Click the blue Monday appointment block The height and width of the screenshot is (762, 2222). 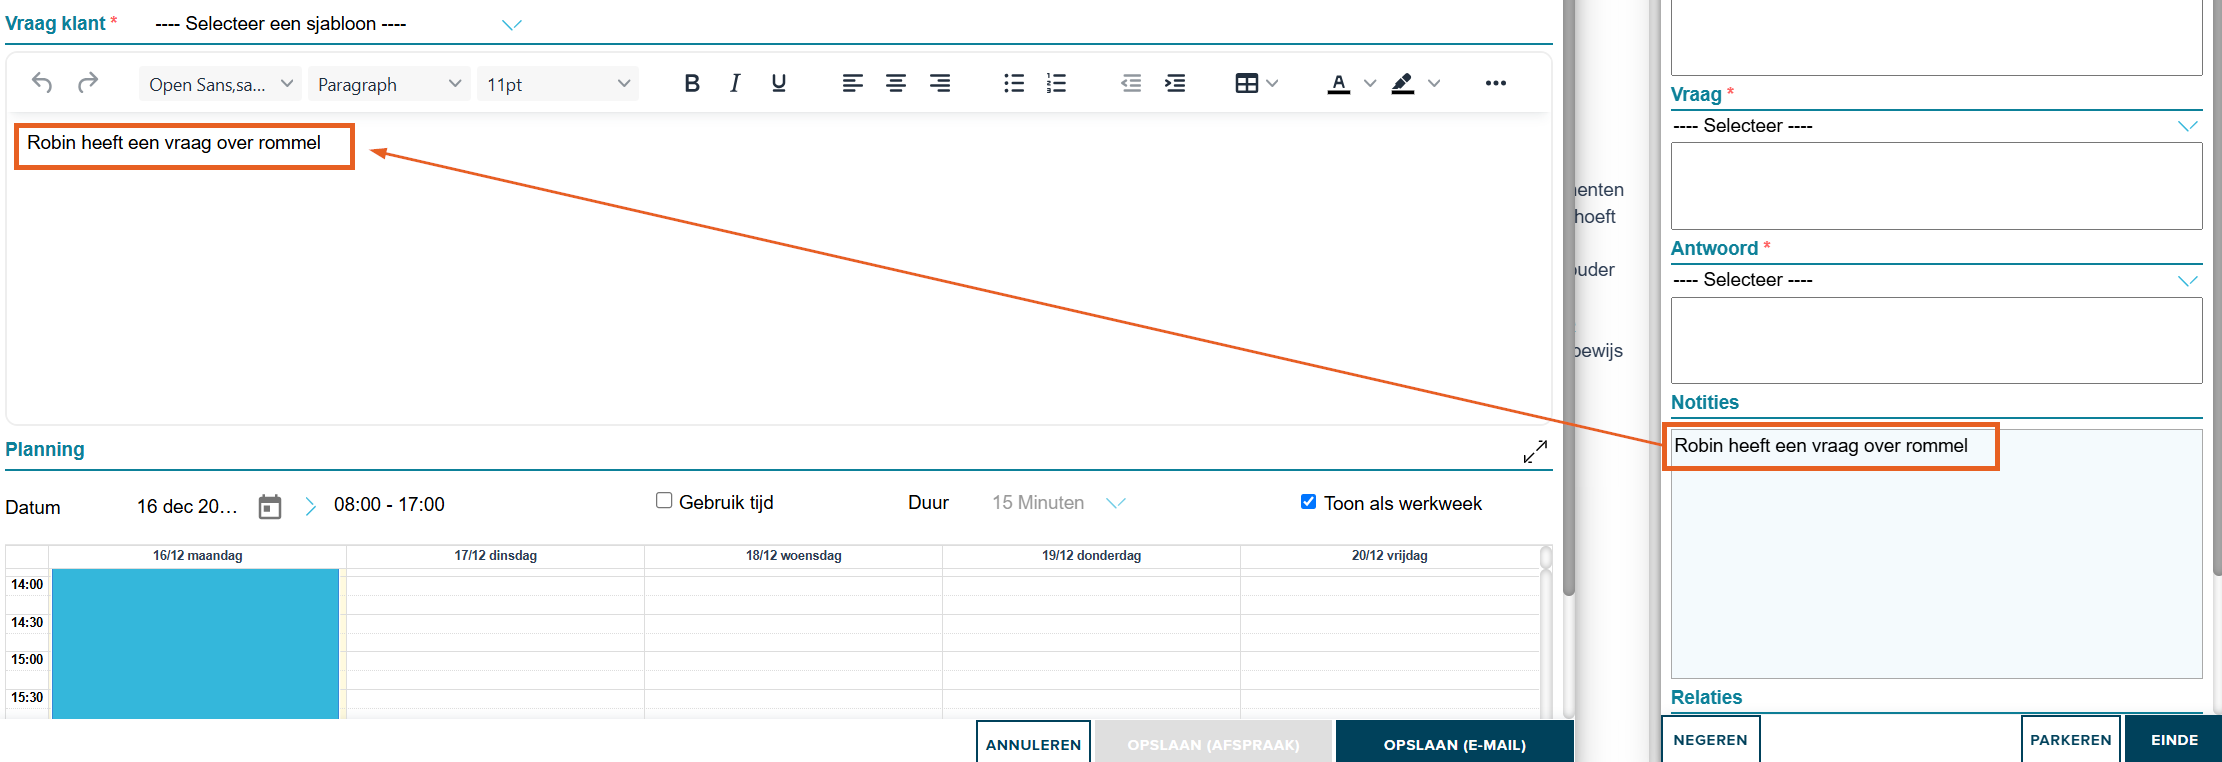click(x=195, y=643)
